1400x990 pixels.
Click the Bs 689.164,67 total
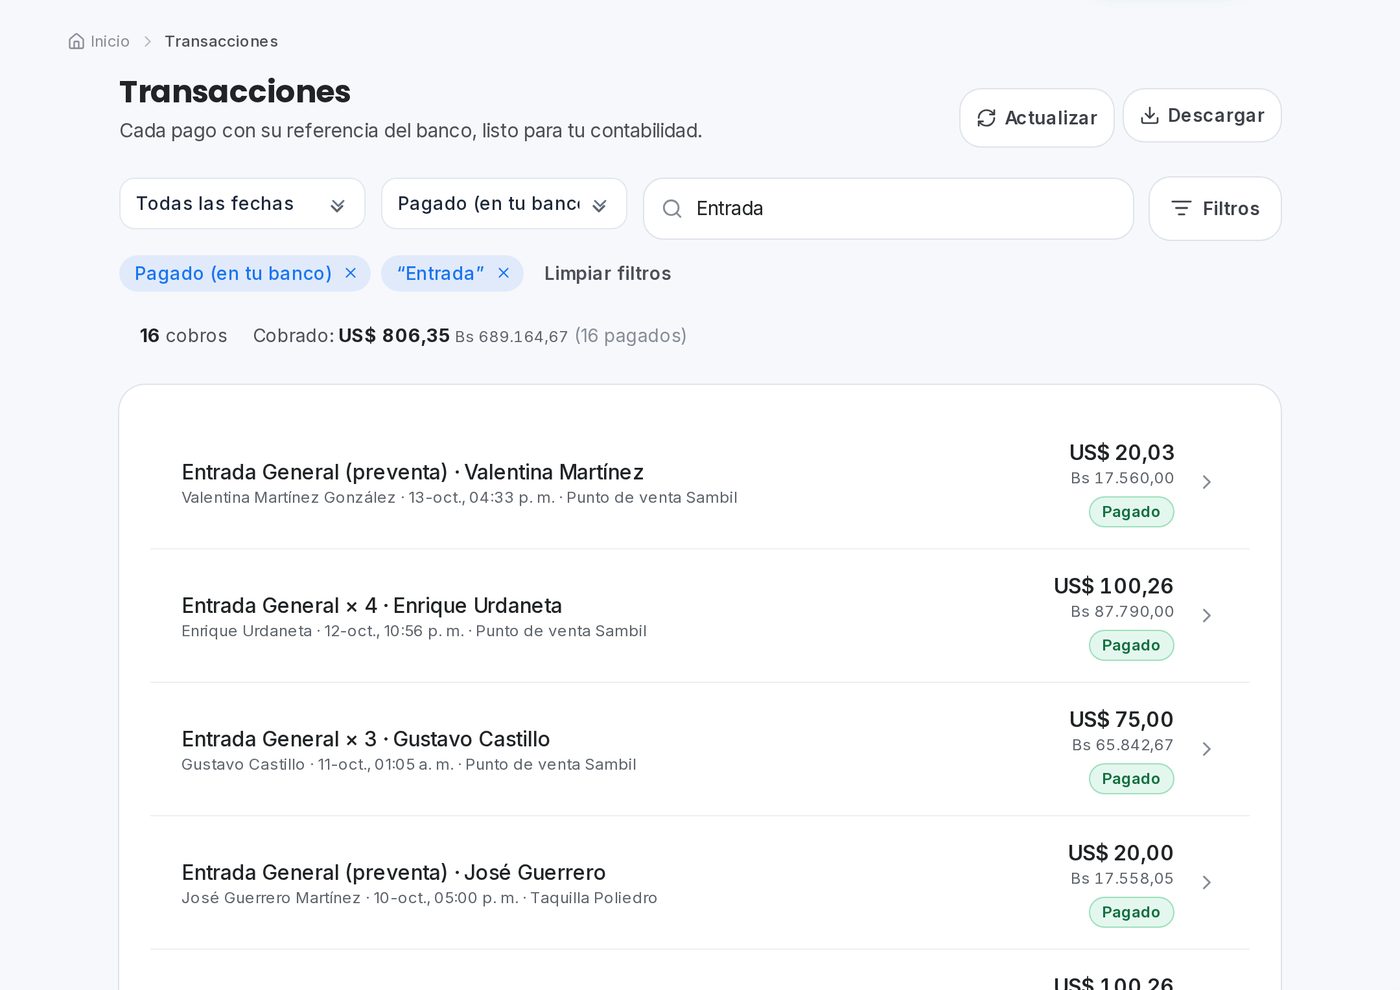coord(511,337)
